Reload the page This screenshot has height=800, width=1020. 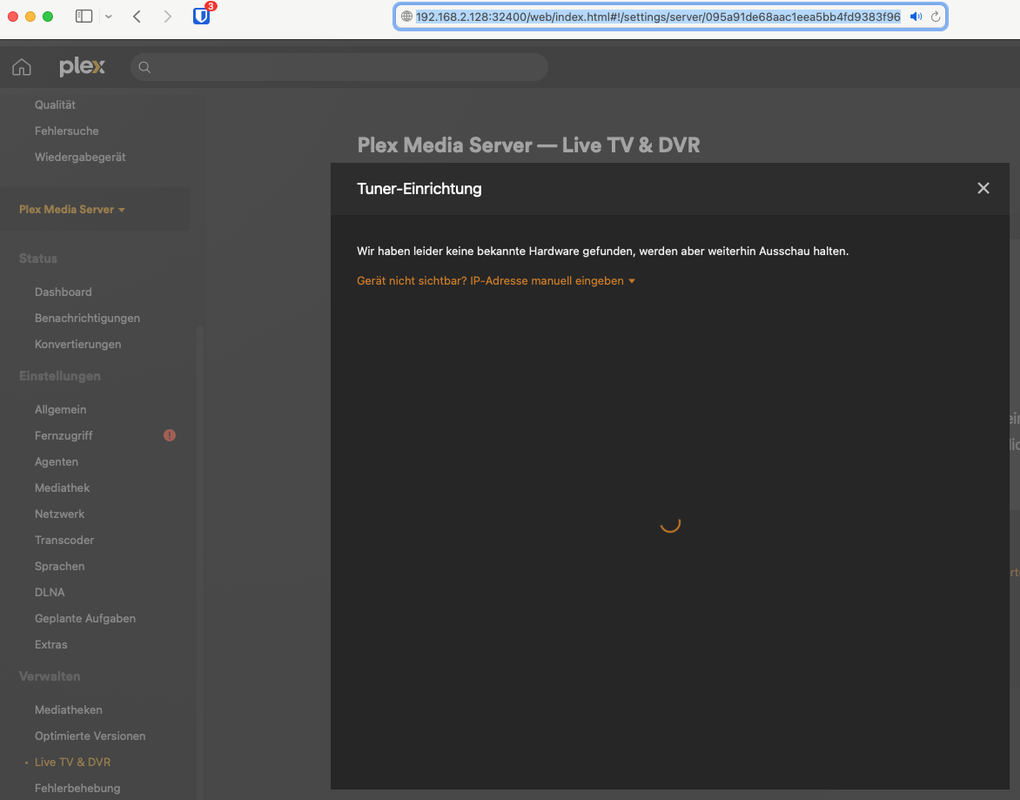[935, 16]
